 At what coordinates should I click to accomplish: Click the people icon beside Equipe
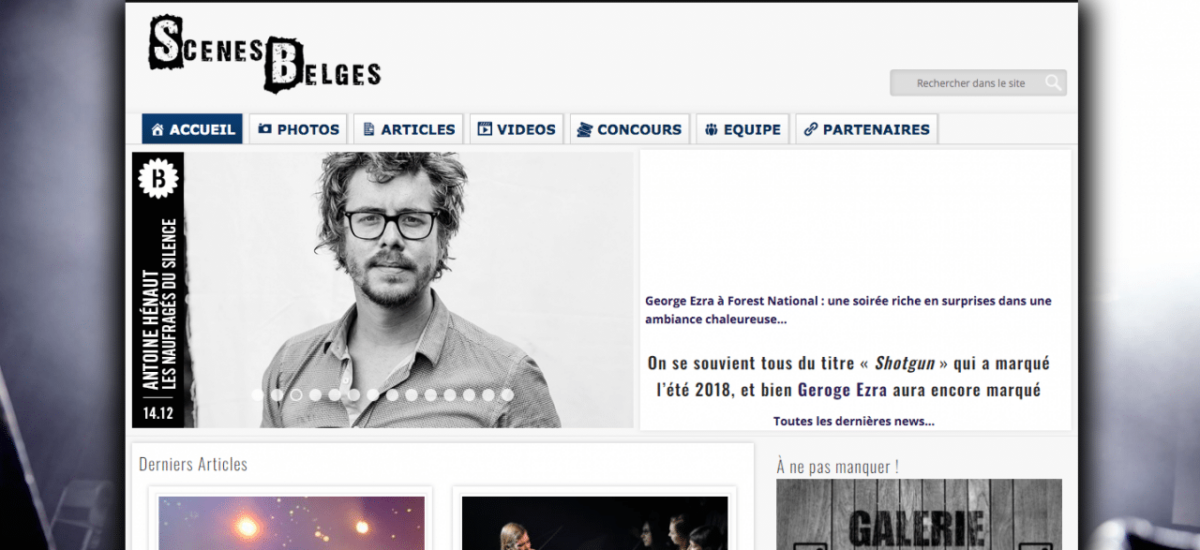[711, 129]
